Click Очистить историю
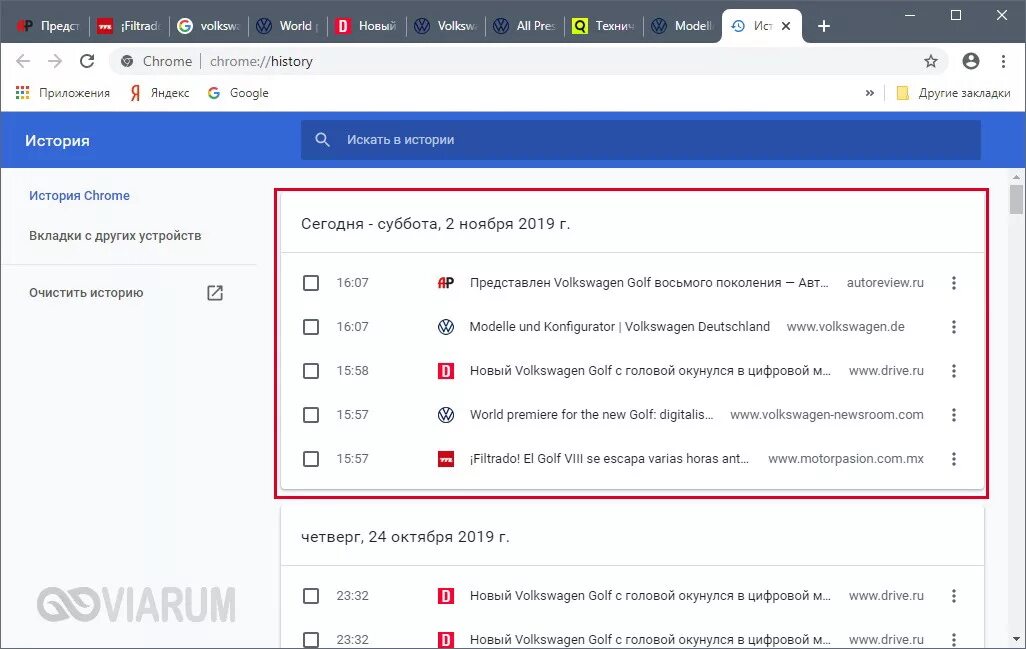 (x=86, y=292)
